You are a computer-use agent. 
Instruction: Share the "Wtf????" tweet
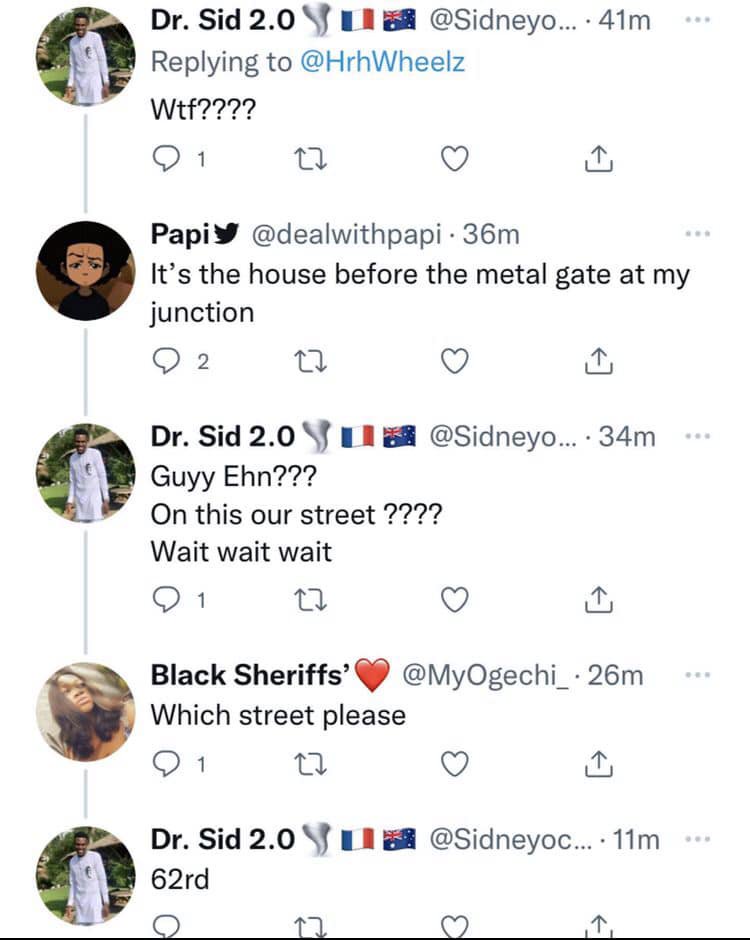click(596, 158)
